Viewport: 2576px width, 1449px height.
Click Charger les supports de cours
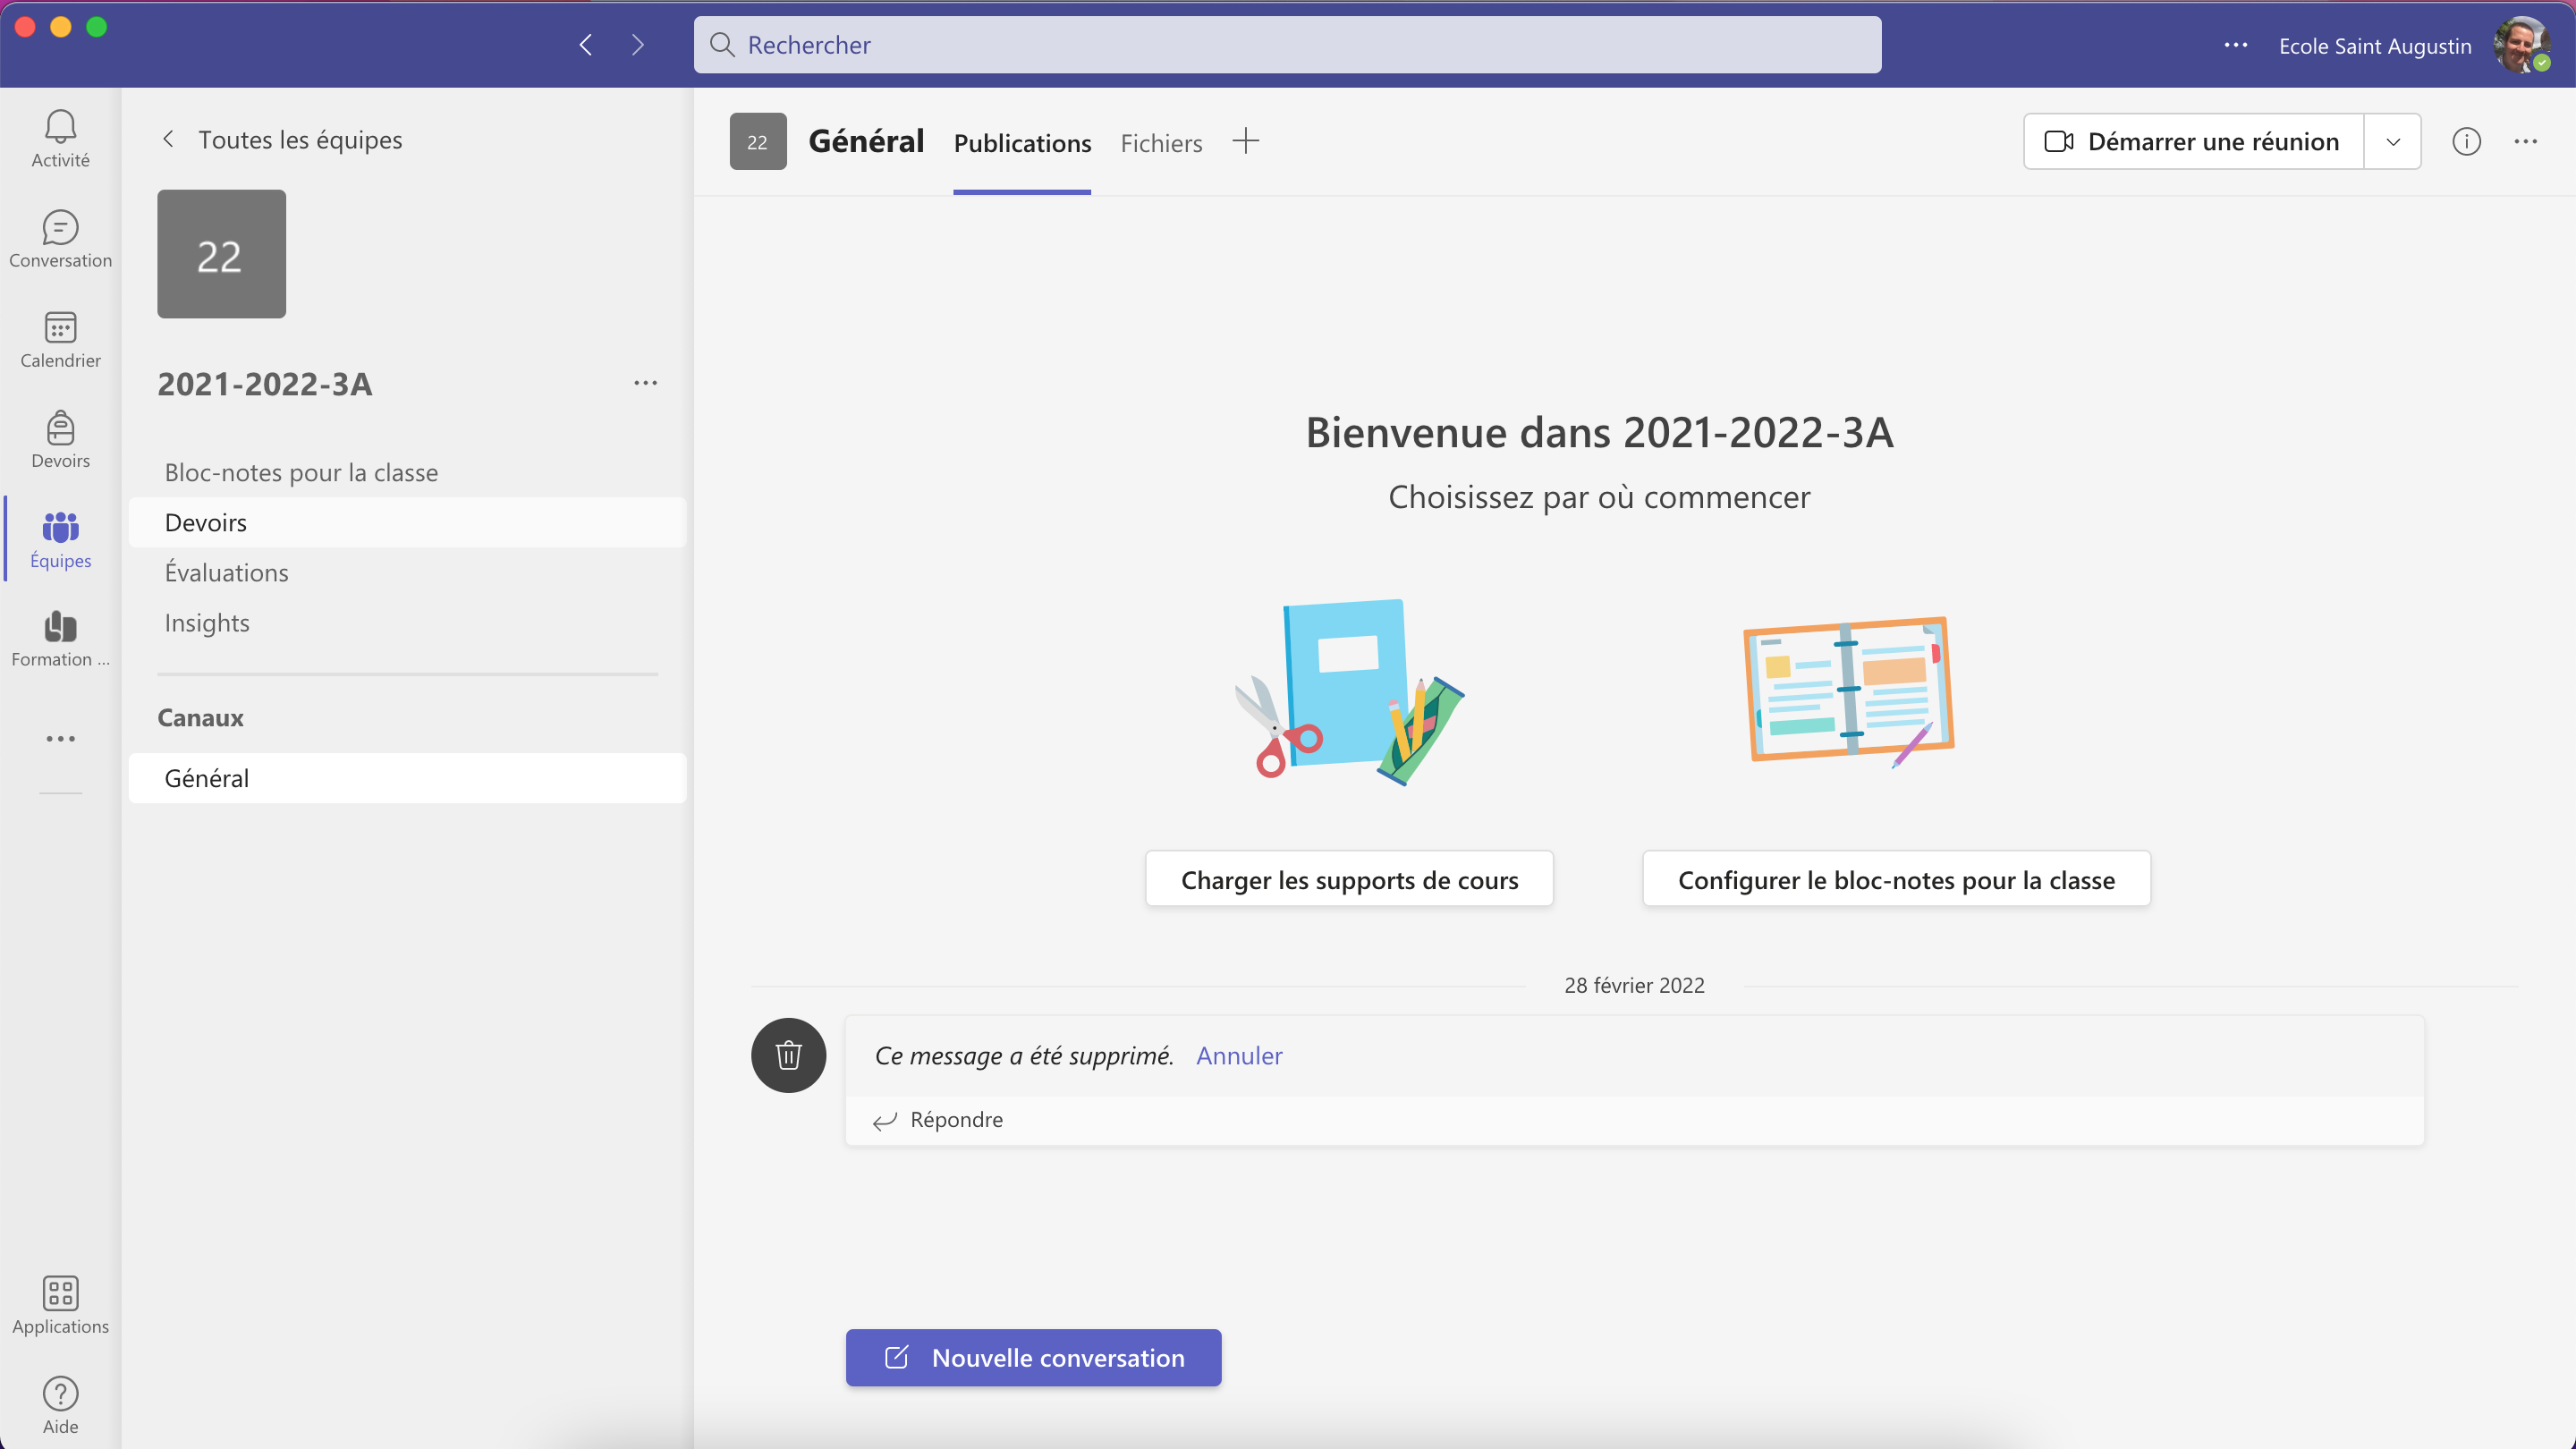[x=1349, y=879]
